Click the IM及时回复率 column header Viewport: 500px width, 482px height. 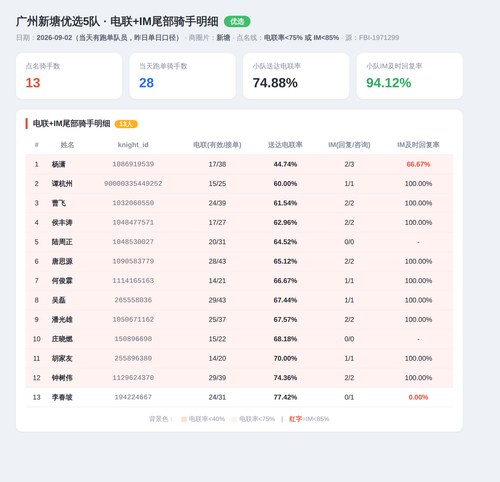click(x=418, y=145)
